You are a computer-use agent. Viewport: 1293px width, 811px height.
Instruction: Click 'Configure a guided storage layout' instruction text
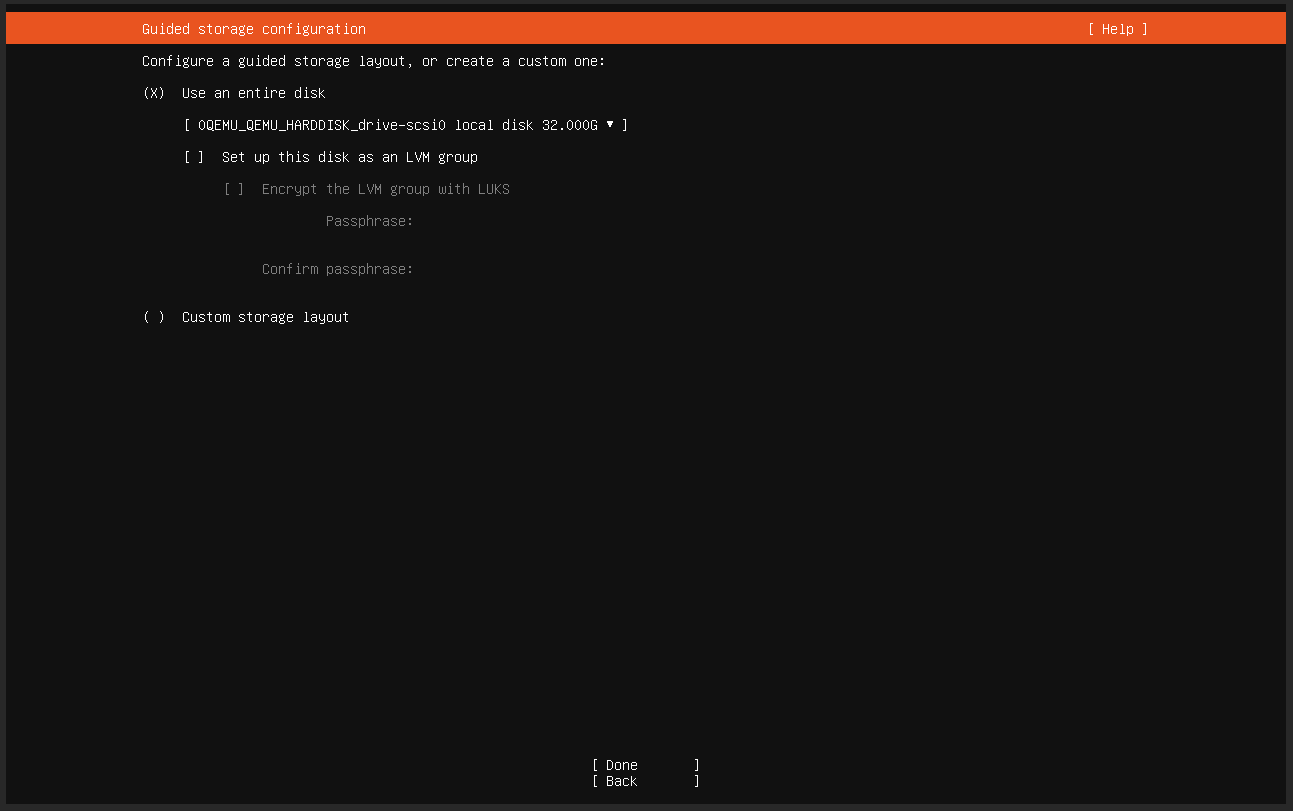click(x=374, y=61)
